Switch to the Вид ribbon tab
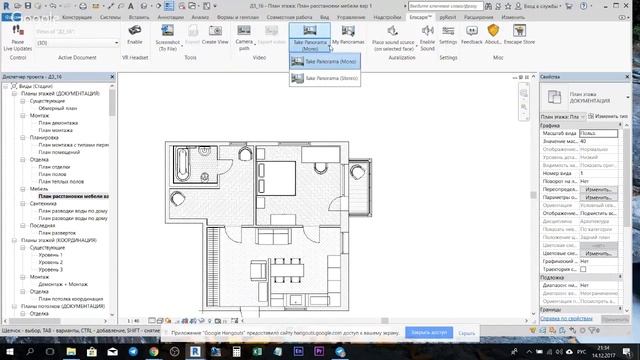Screen dimensions: 640x360 click(324, 17)
